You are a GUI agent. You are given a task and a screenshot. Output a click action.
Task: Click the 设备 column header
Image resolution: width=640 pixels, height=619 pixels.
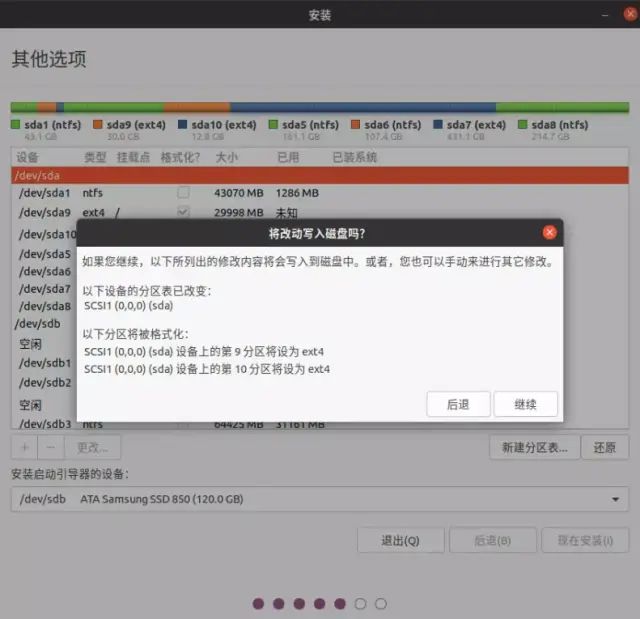pyautogui.click(x=28, y=157)
